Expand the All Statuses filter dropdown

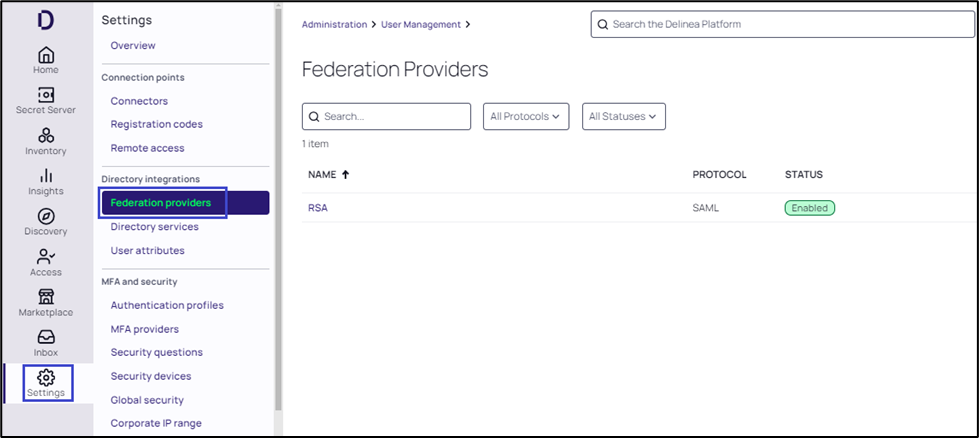[624, 117]
